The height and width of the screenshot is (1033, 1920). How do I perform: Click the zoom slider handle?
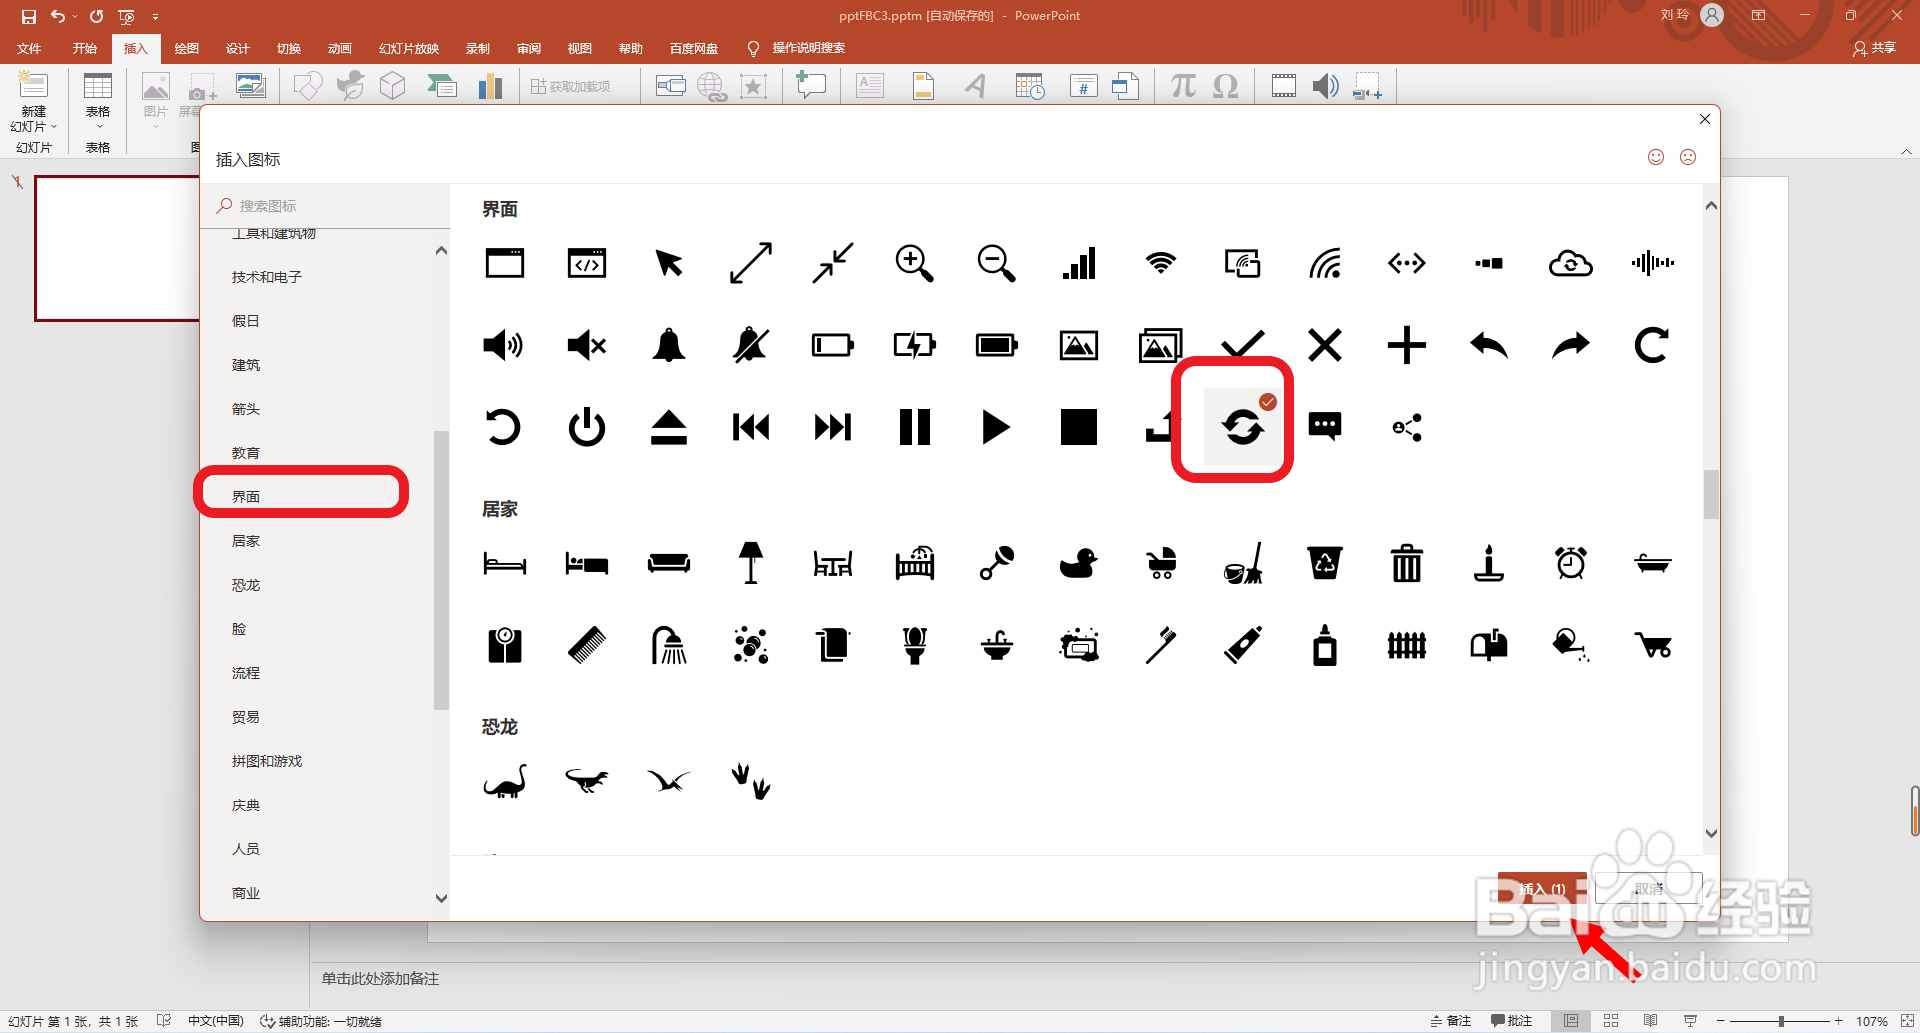(1781, 1021)
